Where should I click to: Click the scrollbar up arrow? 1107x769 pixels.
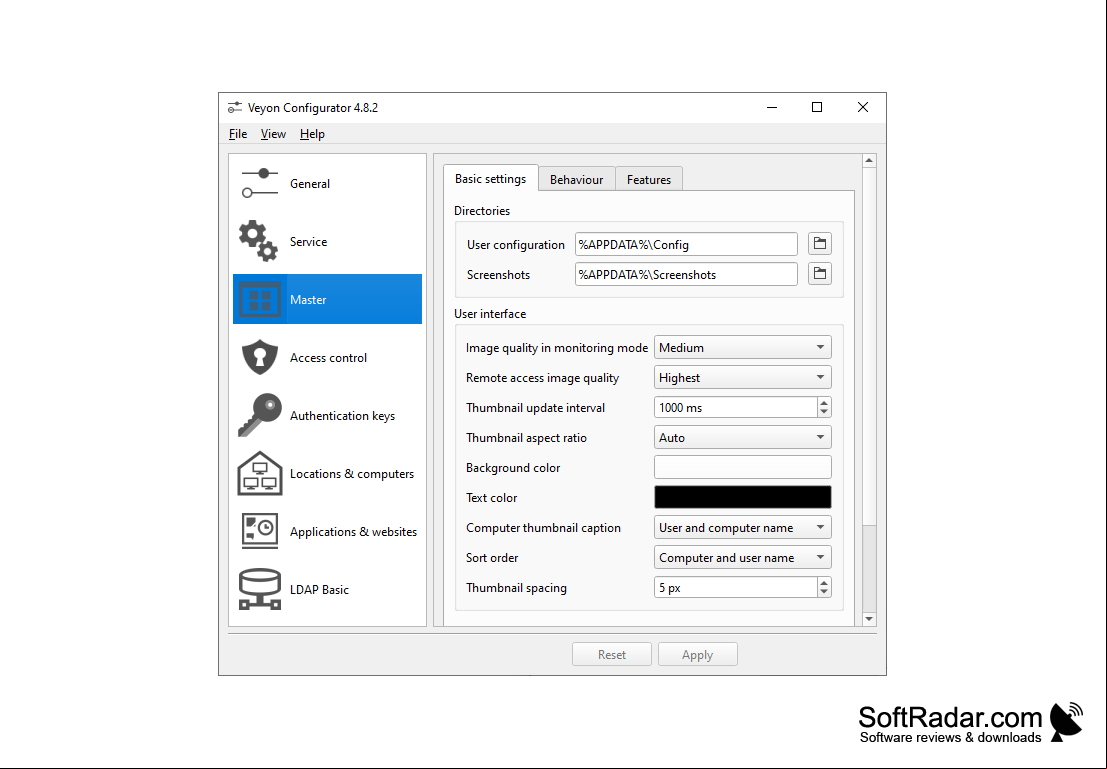[x=869, y=161]
